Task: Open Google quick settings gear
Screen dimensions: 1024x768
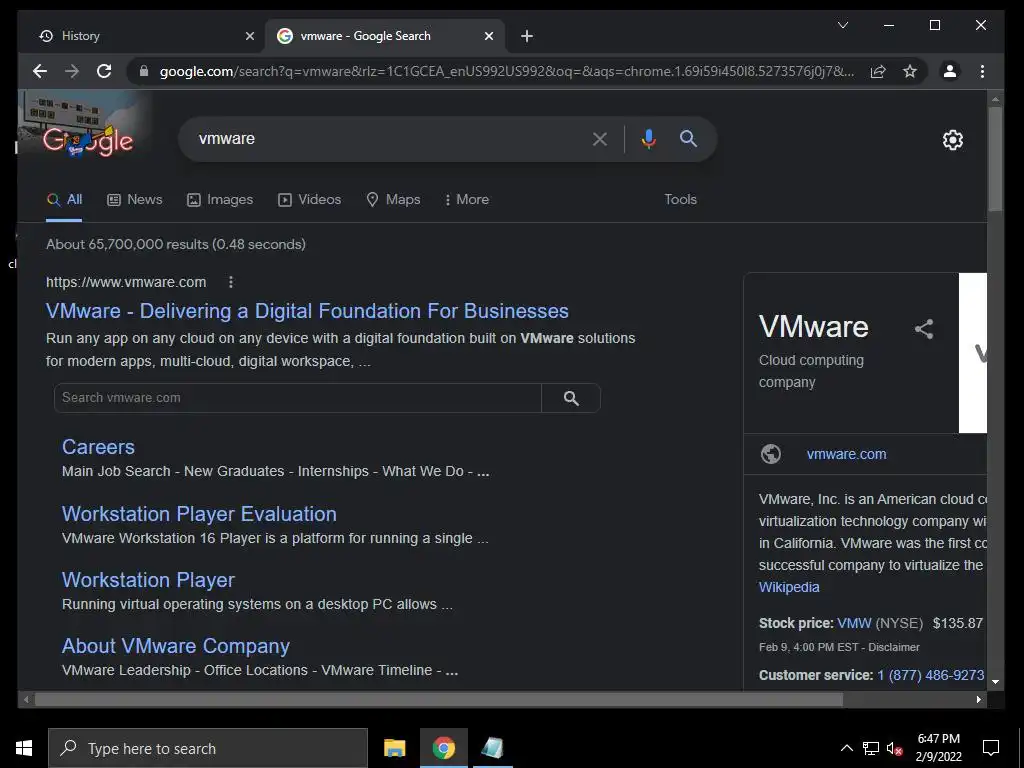Action: [x=953, y=140]
